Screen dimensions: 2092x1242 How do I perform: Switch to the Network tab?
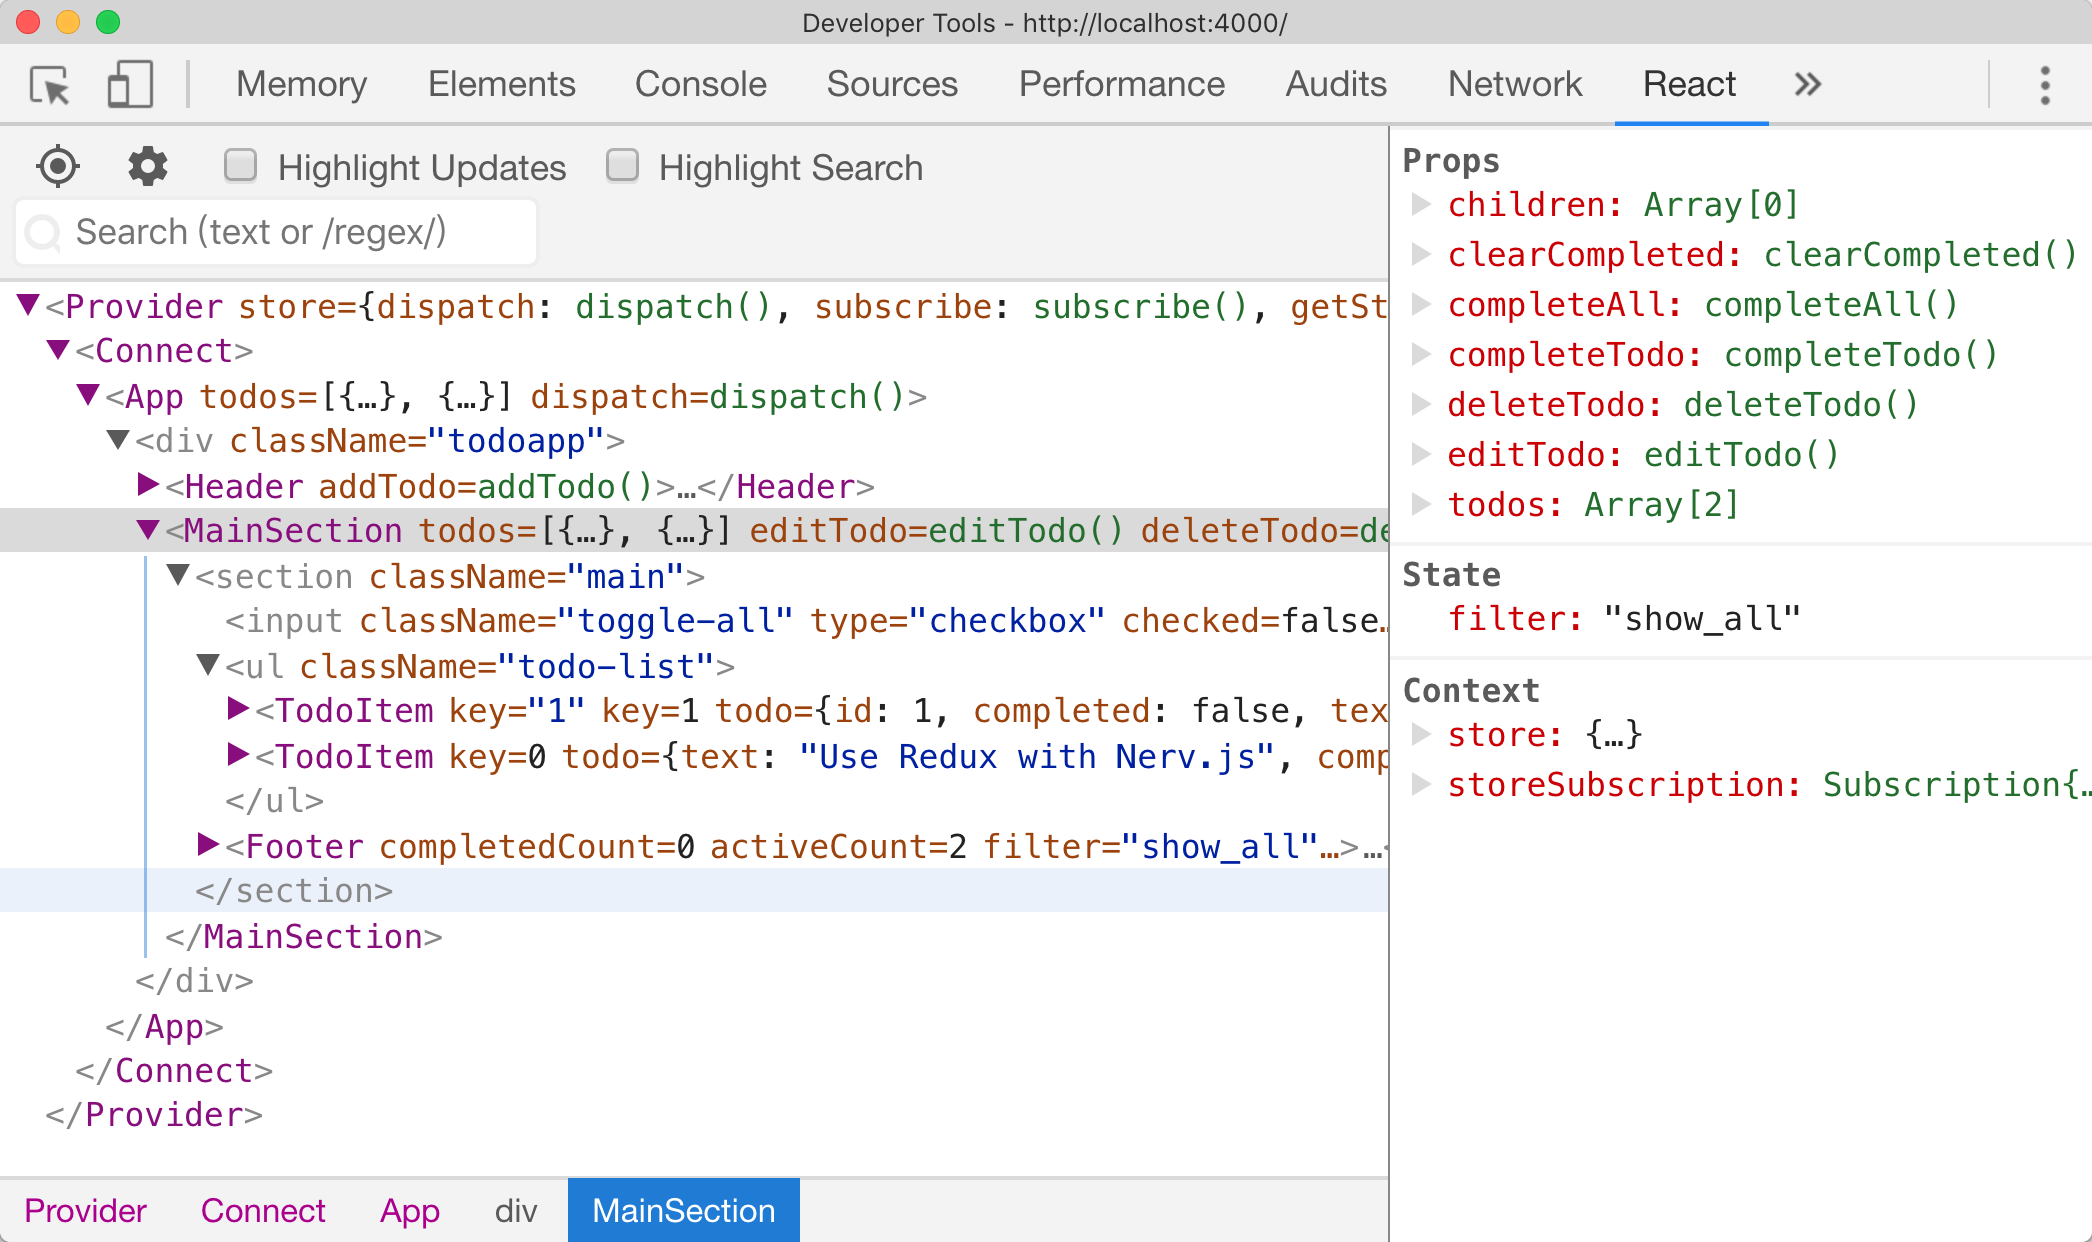[1514, 85]
